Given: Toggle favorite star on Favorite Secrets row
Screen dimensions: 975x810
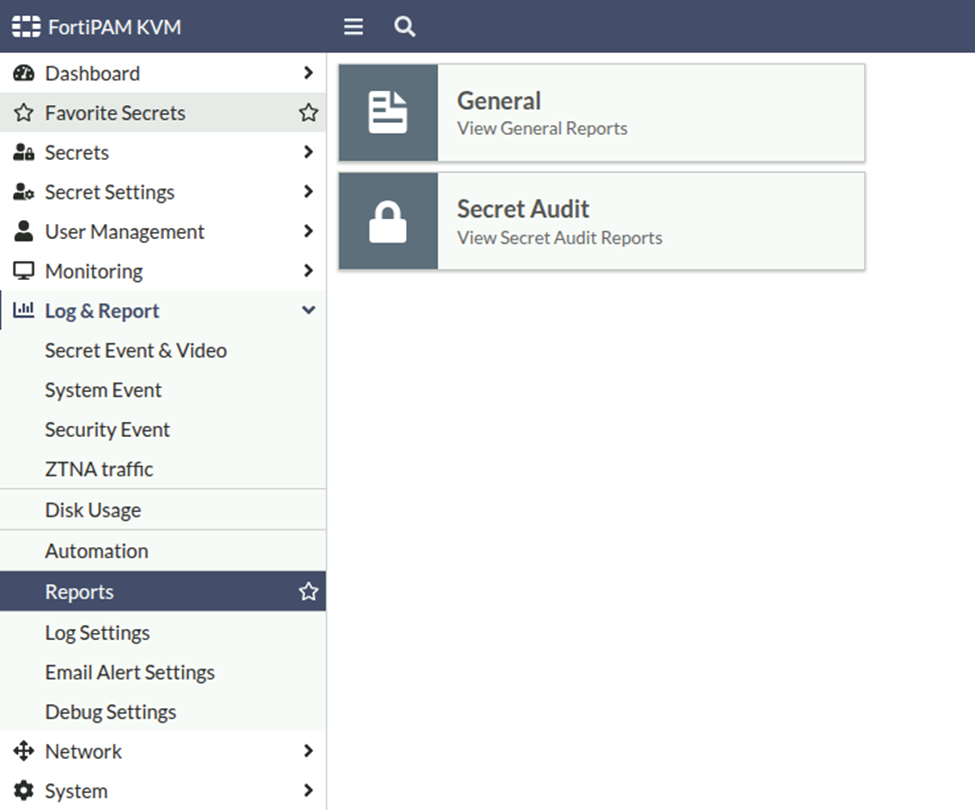Looking at the screenshot, I should [308, 113].
